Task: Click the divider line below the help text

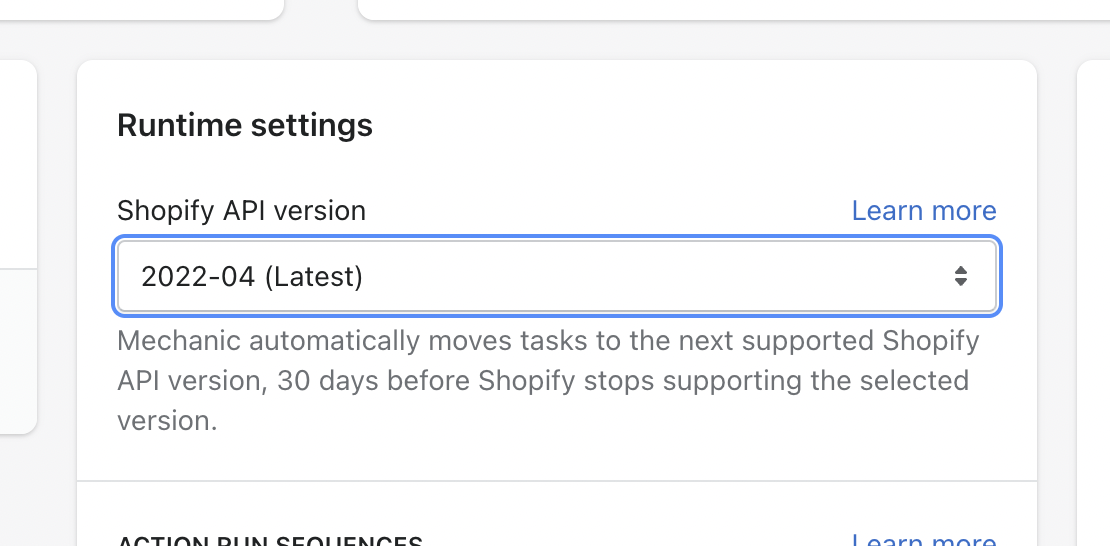Action: [556, 481]
